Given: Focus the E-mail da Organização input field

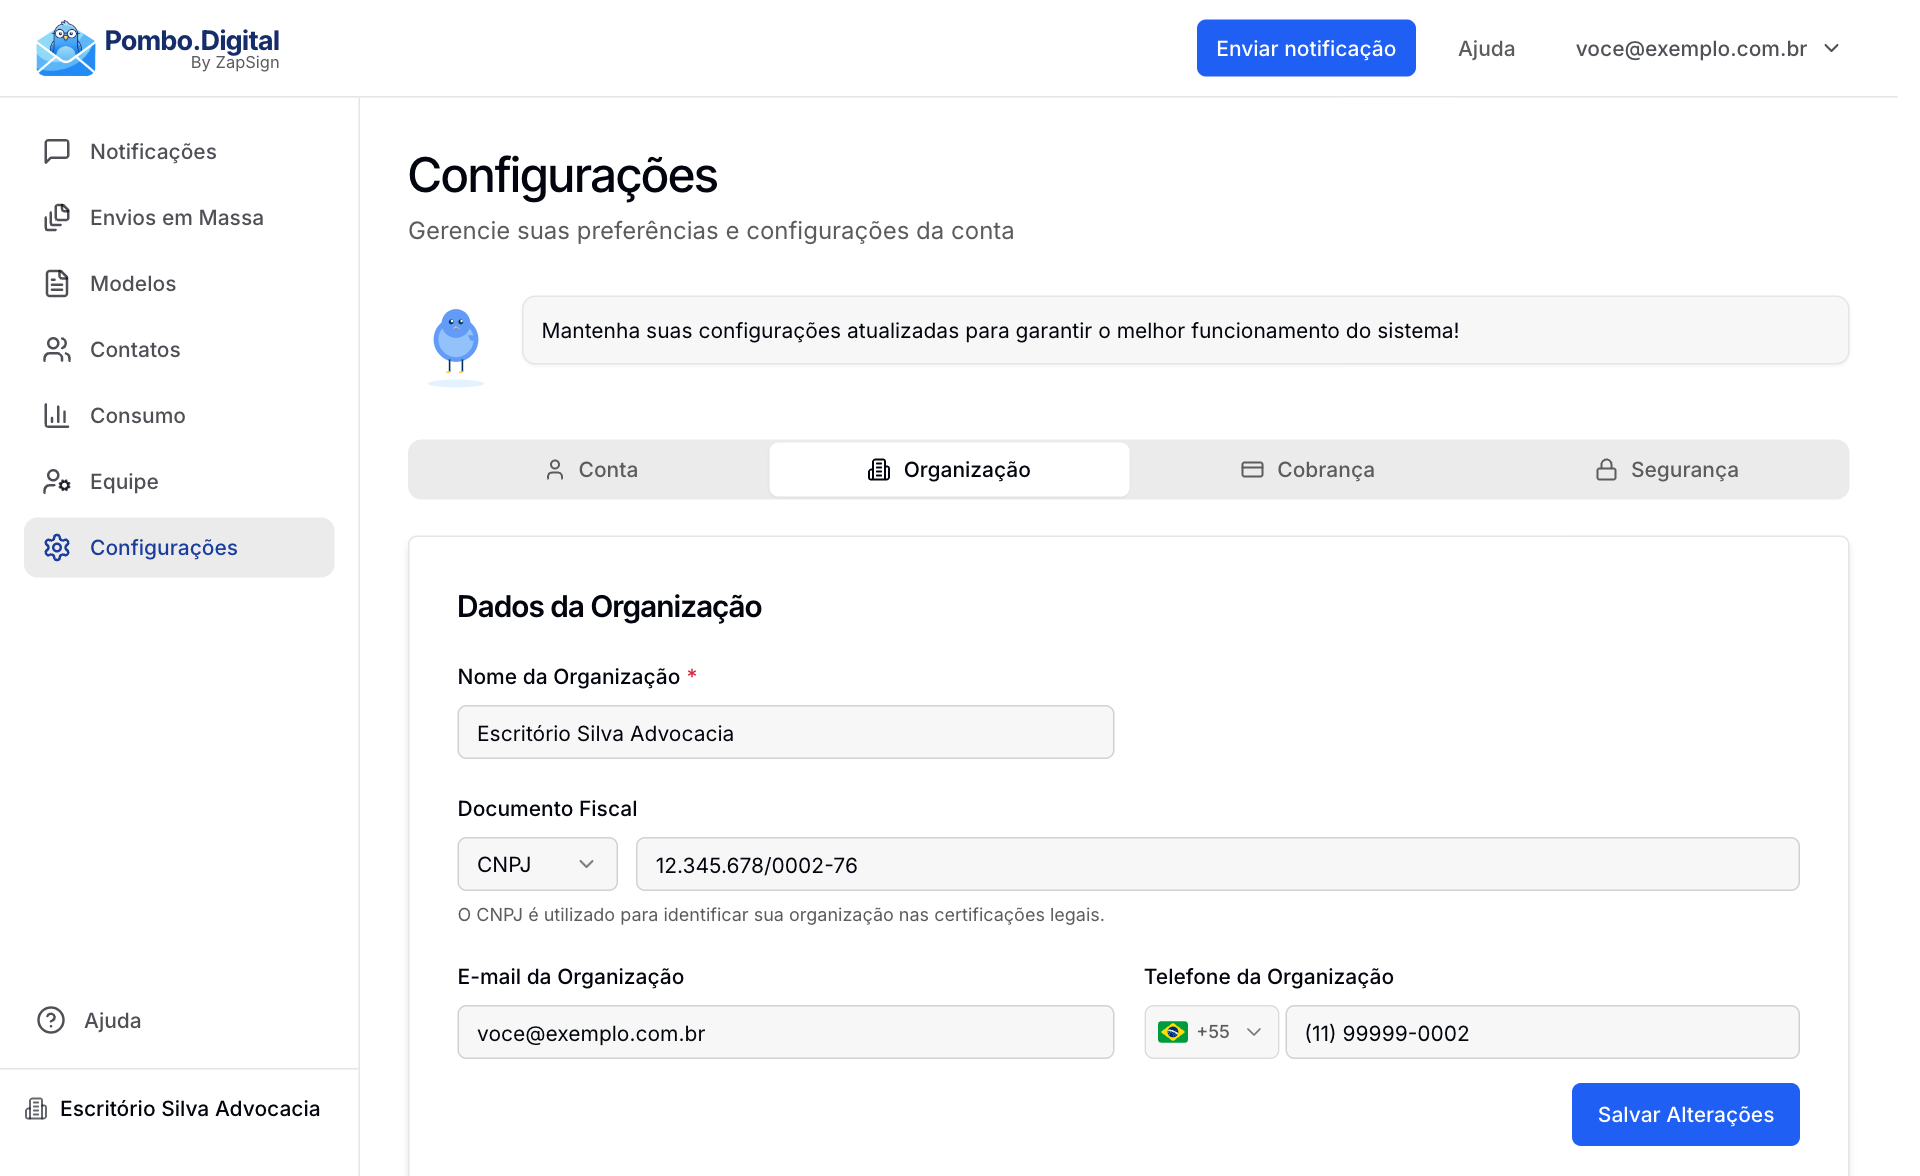Looking at the screenshot, I should click(x=785, y=1032).
